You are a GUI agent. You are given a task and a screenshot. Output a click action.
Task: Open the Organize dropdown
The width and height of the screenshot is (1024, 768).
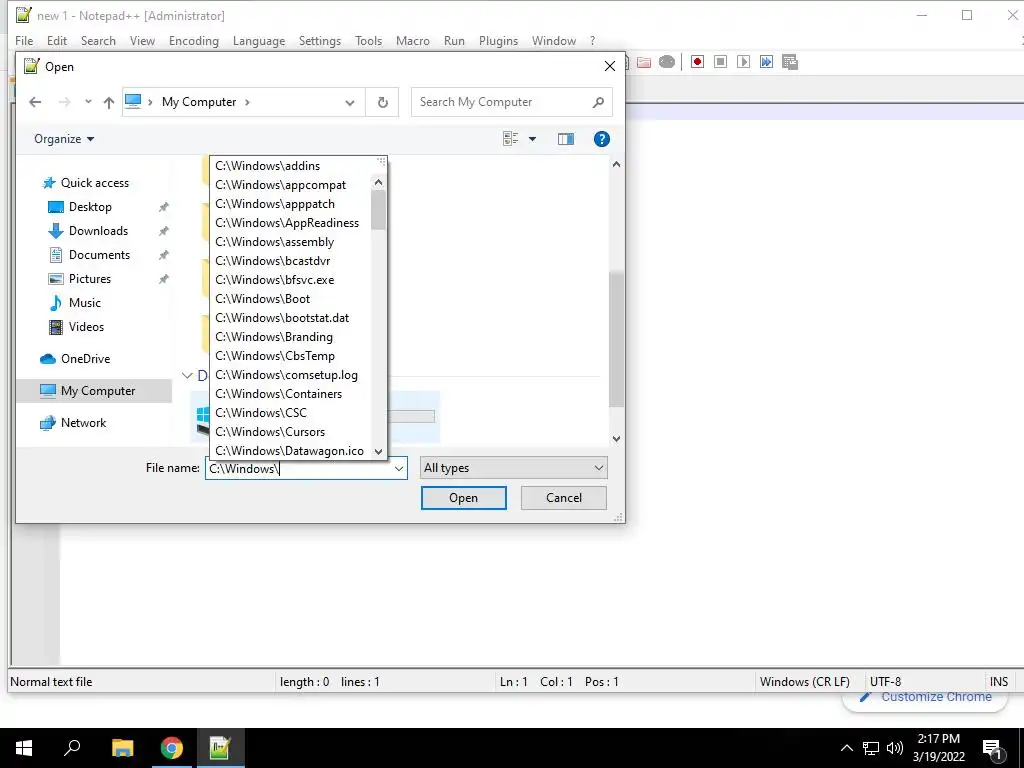64,139
